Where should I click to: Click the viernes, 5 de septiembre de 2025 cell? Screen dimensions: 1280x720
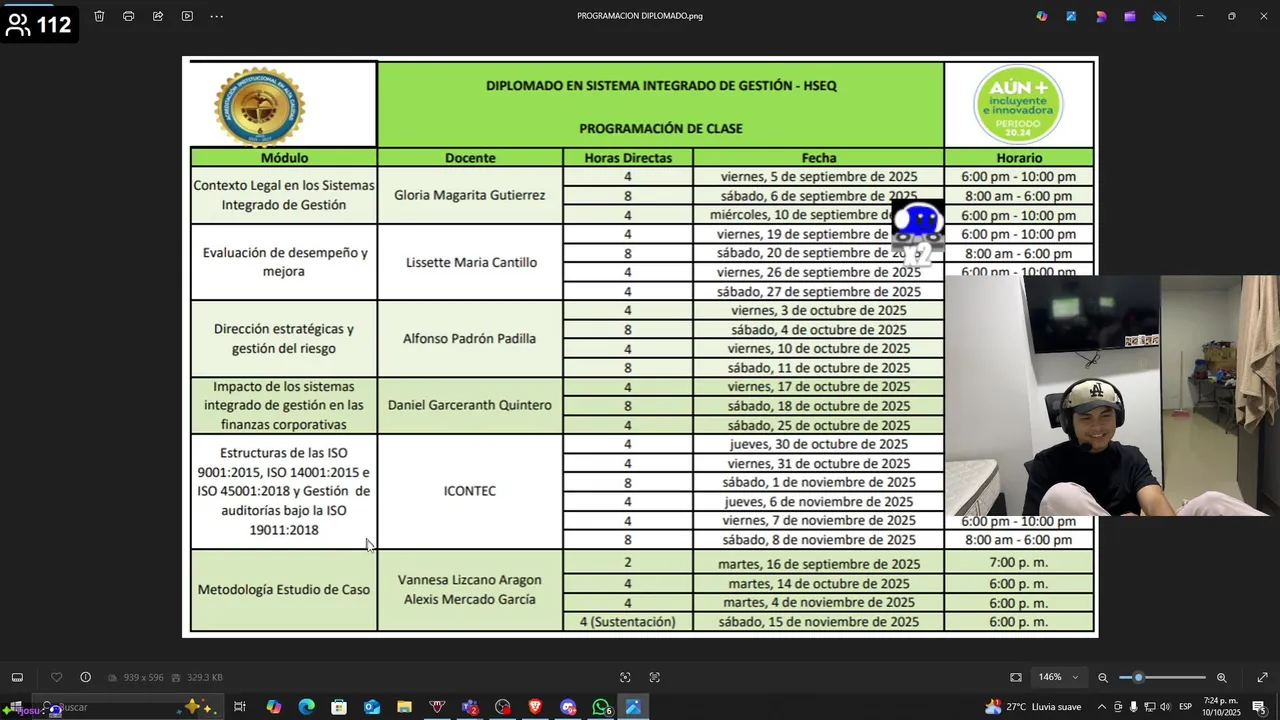click(x=819, y=177)
